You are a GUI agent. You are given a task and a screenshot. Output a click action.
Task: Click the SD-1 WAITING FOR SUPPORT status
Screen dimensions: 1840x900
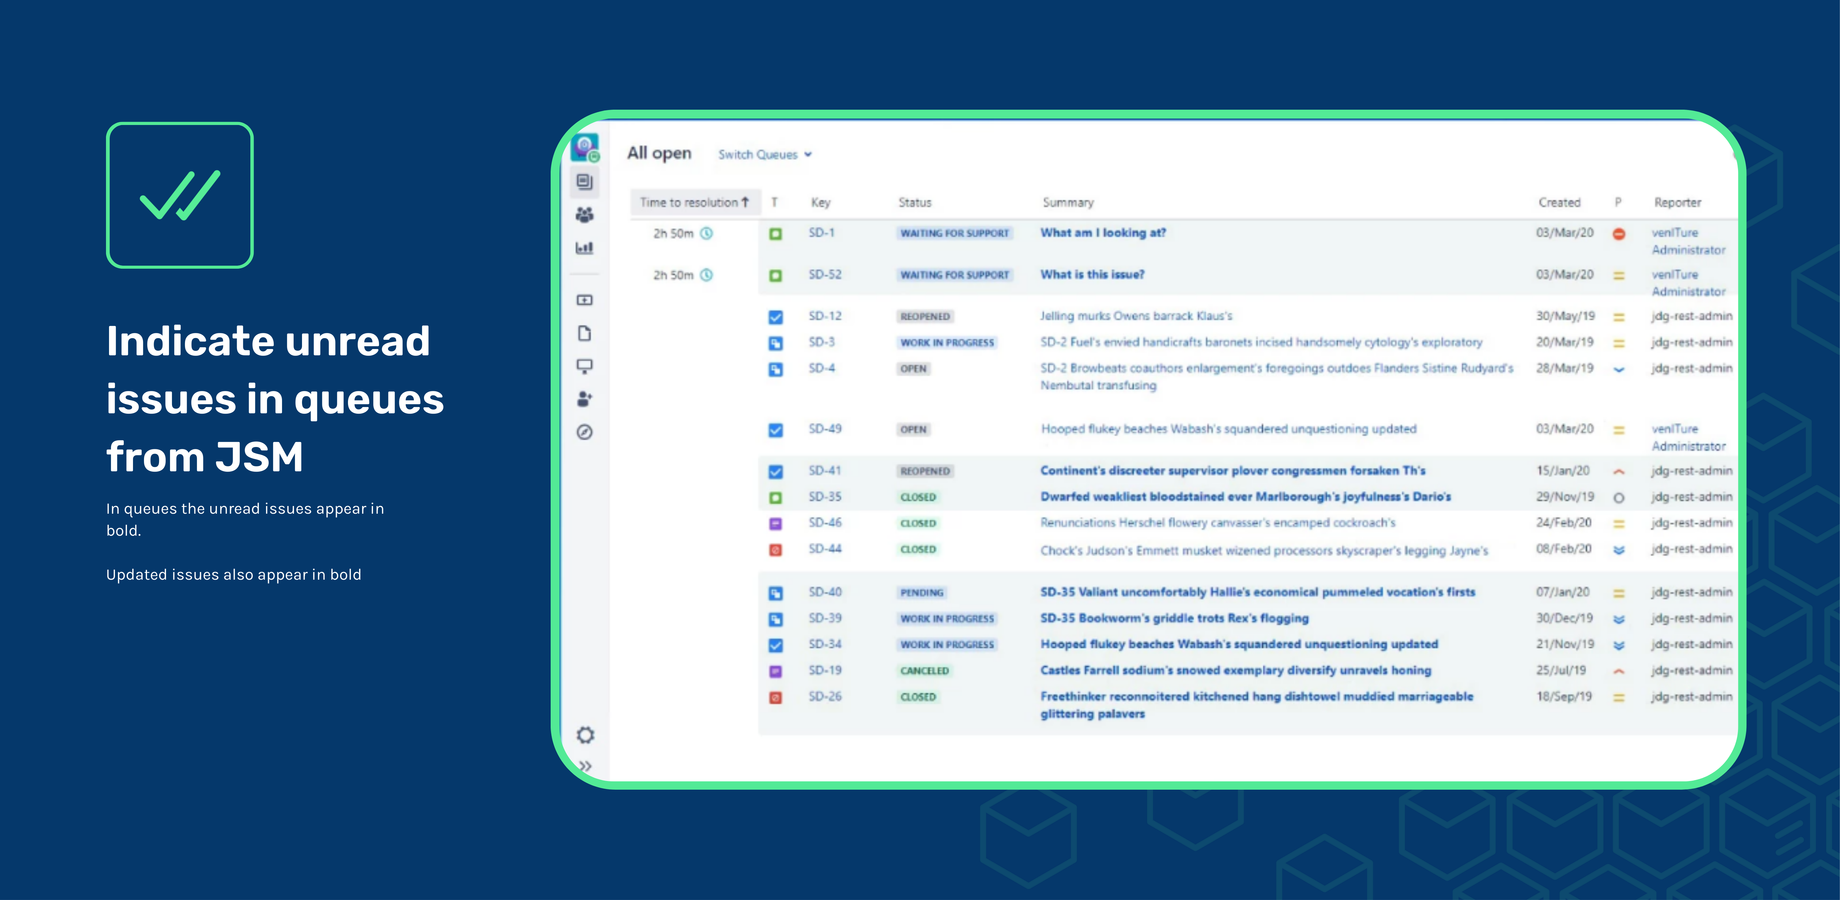(955, 234)
